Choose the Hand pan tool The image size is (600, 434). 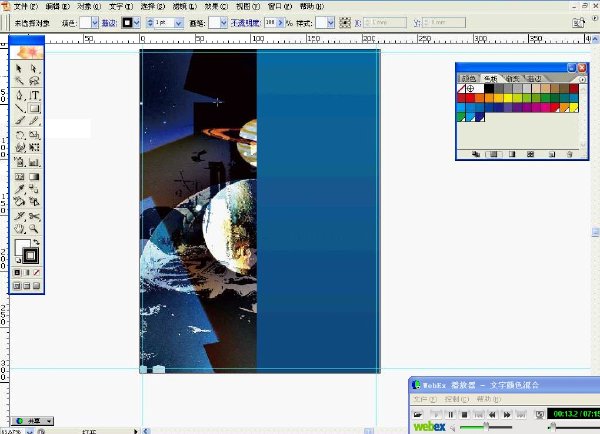coord(19,229)
